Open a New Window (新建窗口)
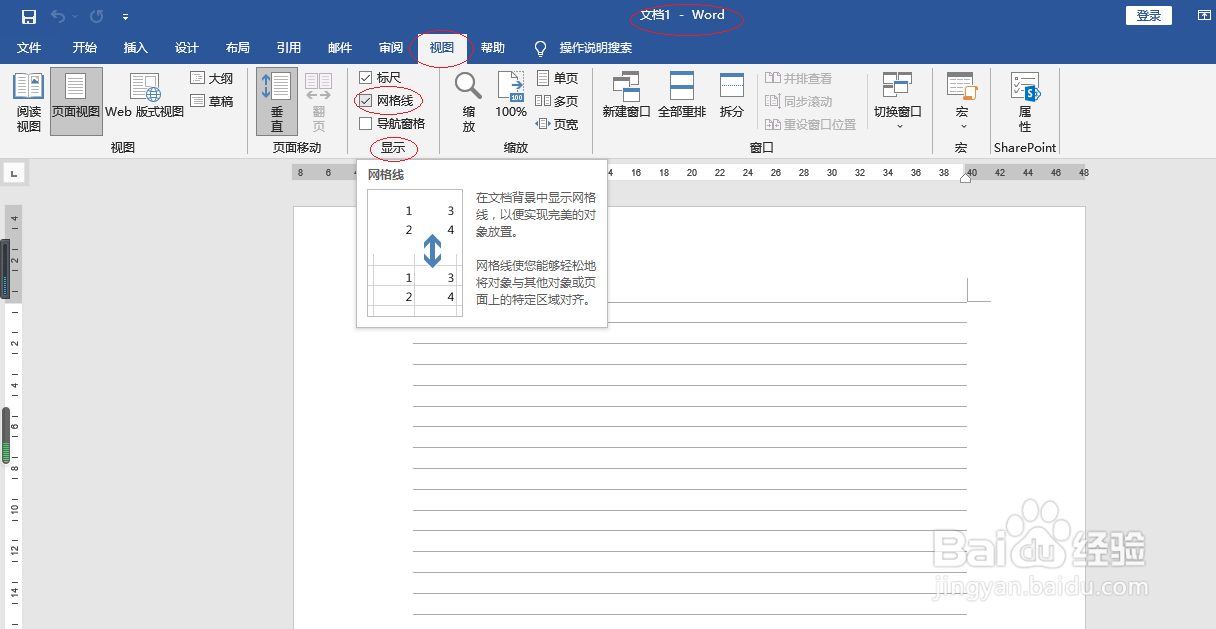The width and height of the screenshot is (1216, 629). tap(627, 96)
